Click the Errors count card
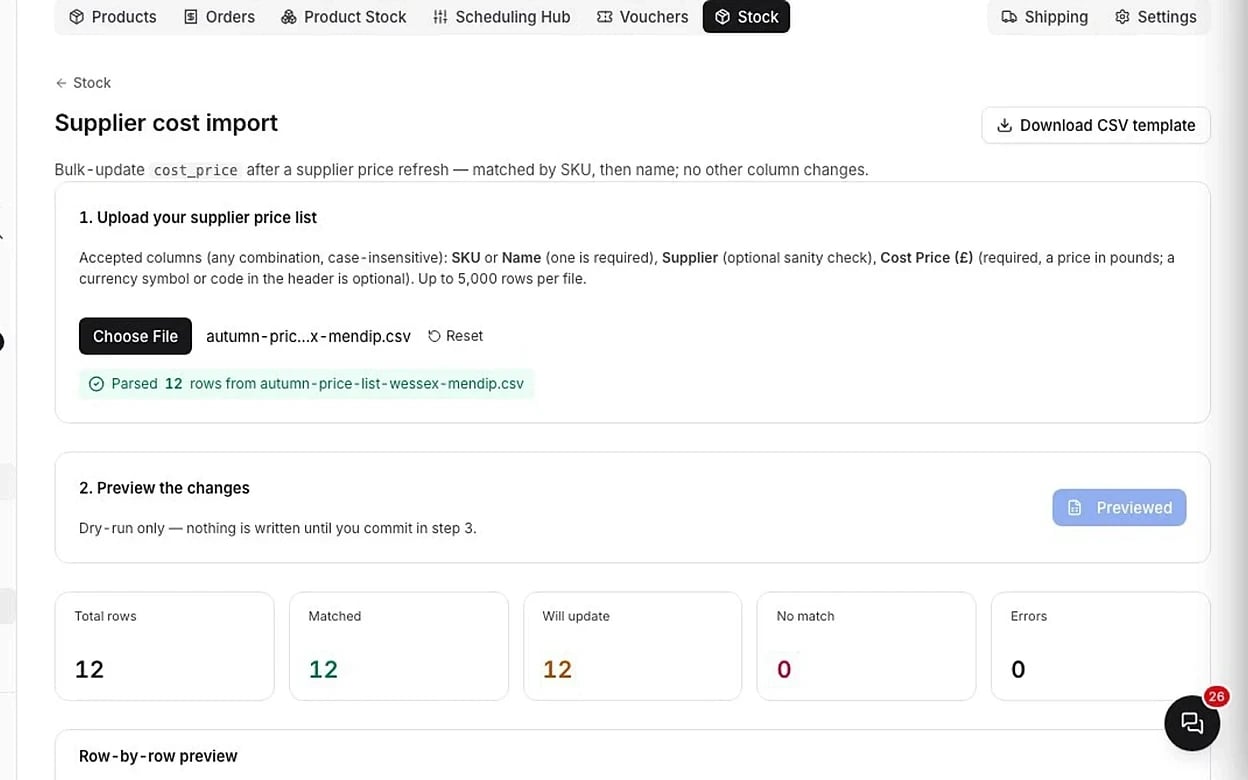 1100,646
